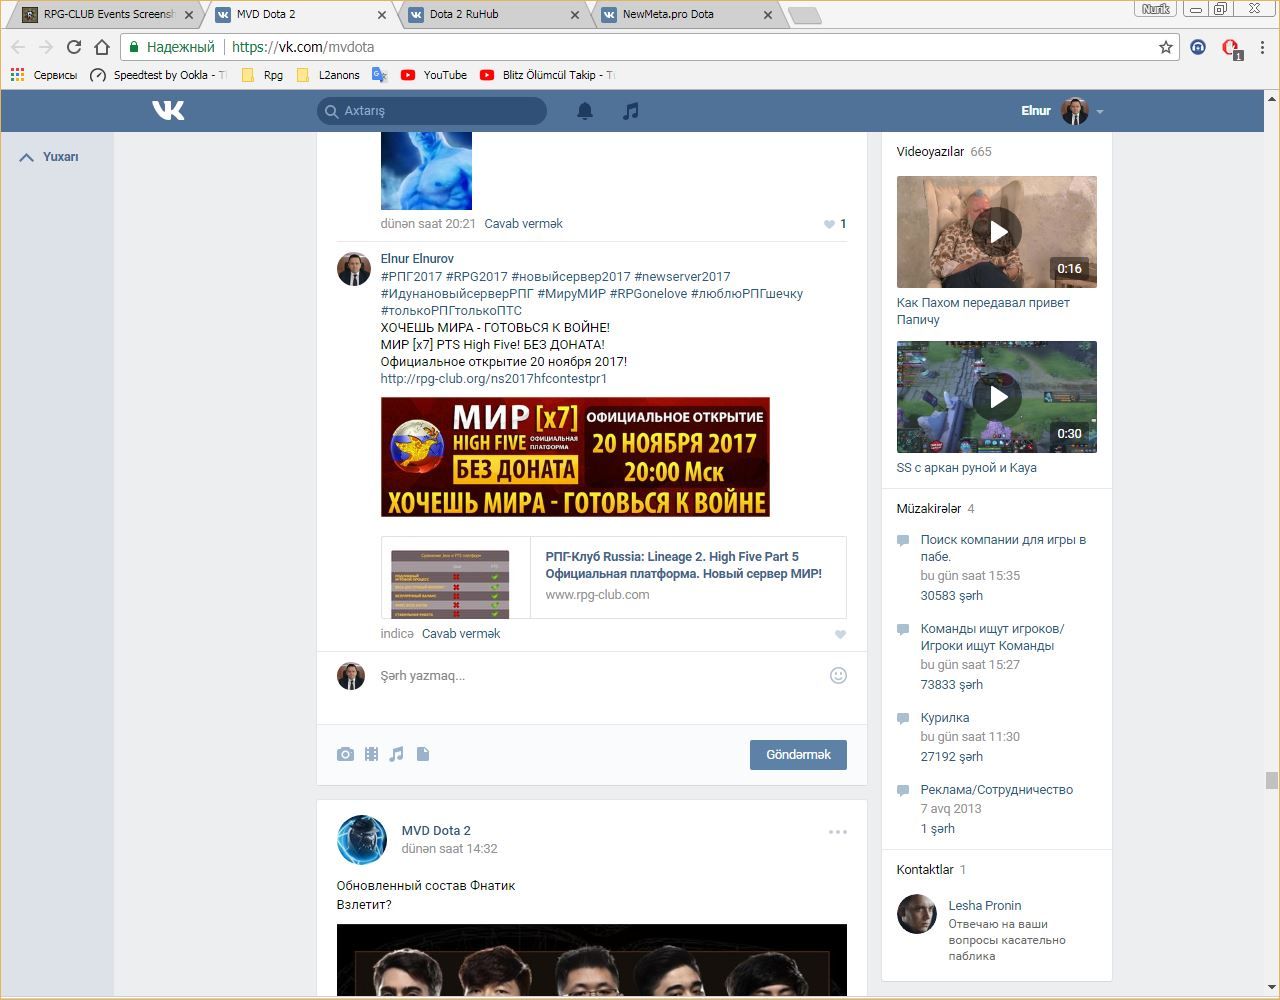
Task: Click page scrollbar thumb
Action: tap(1271, 780)
